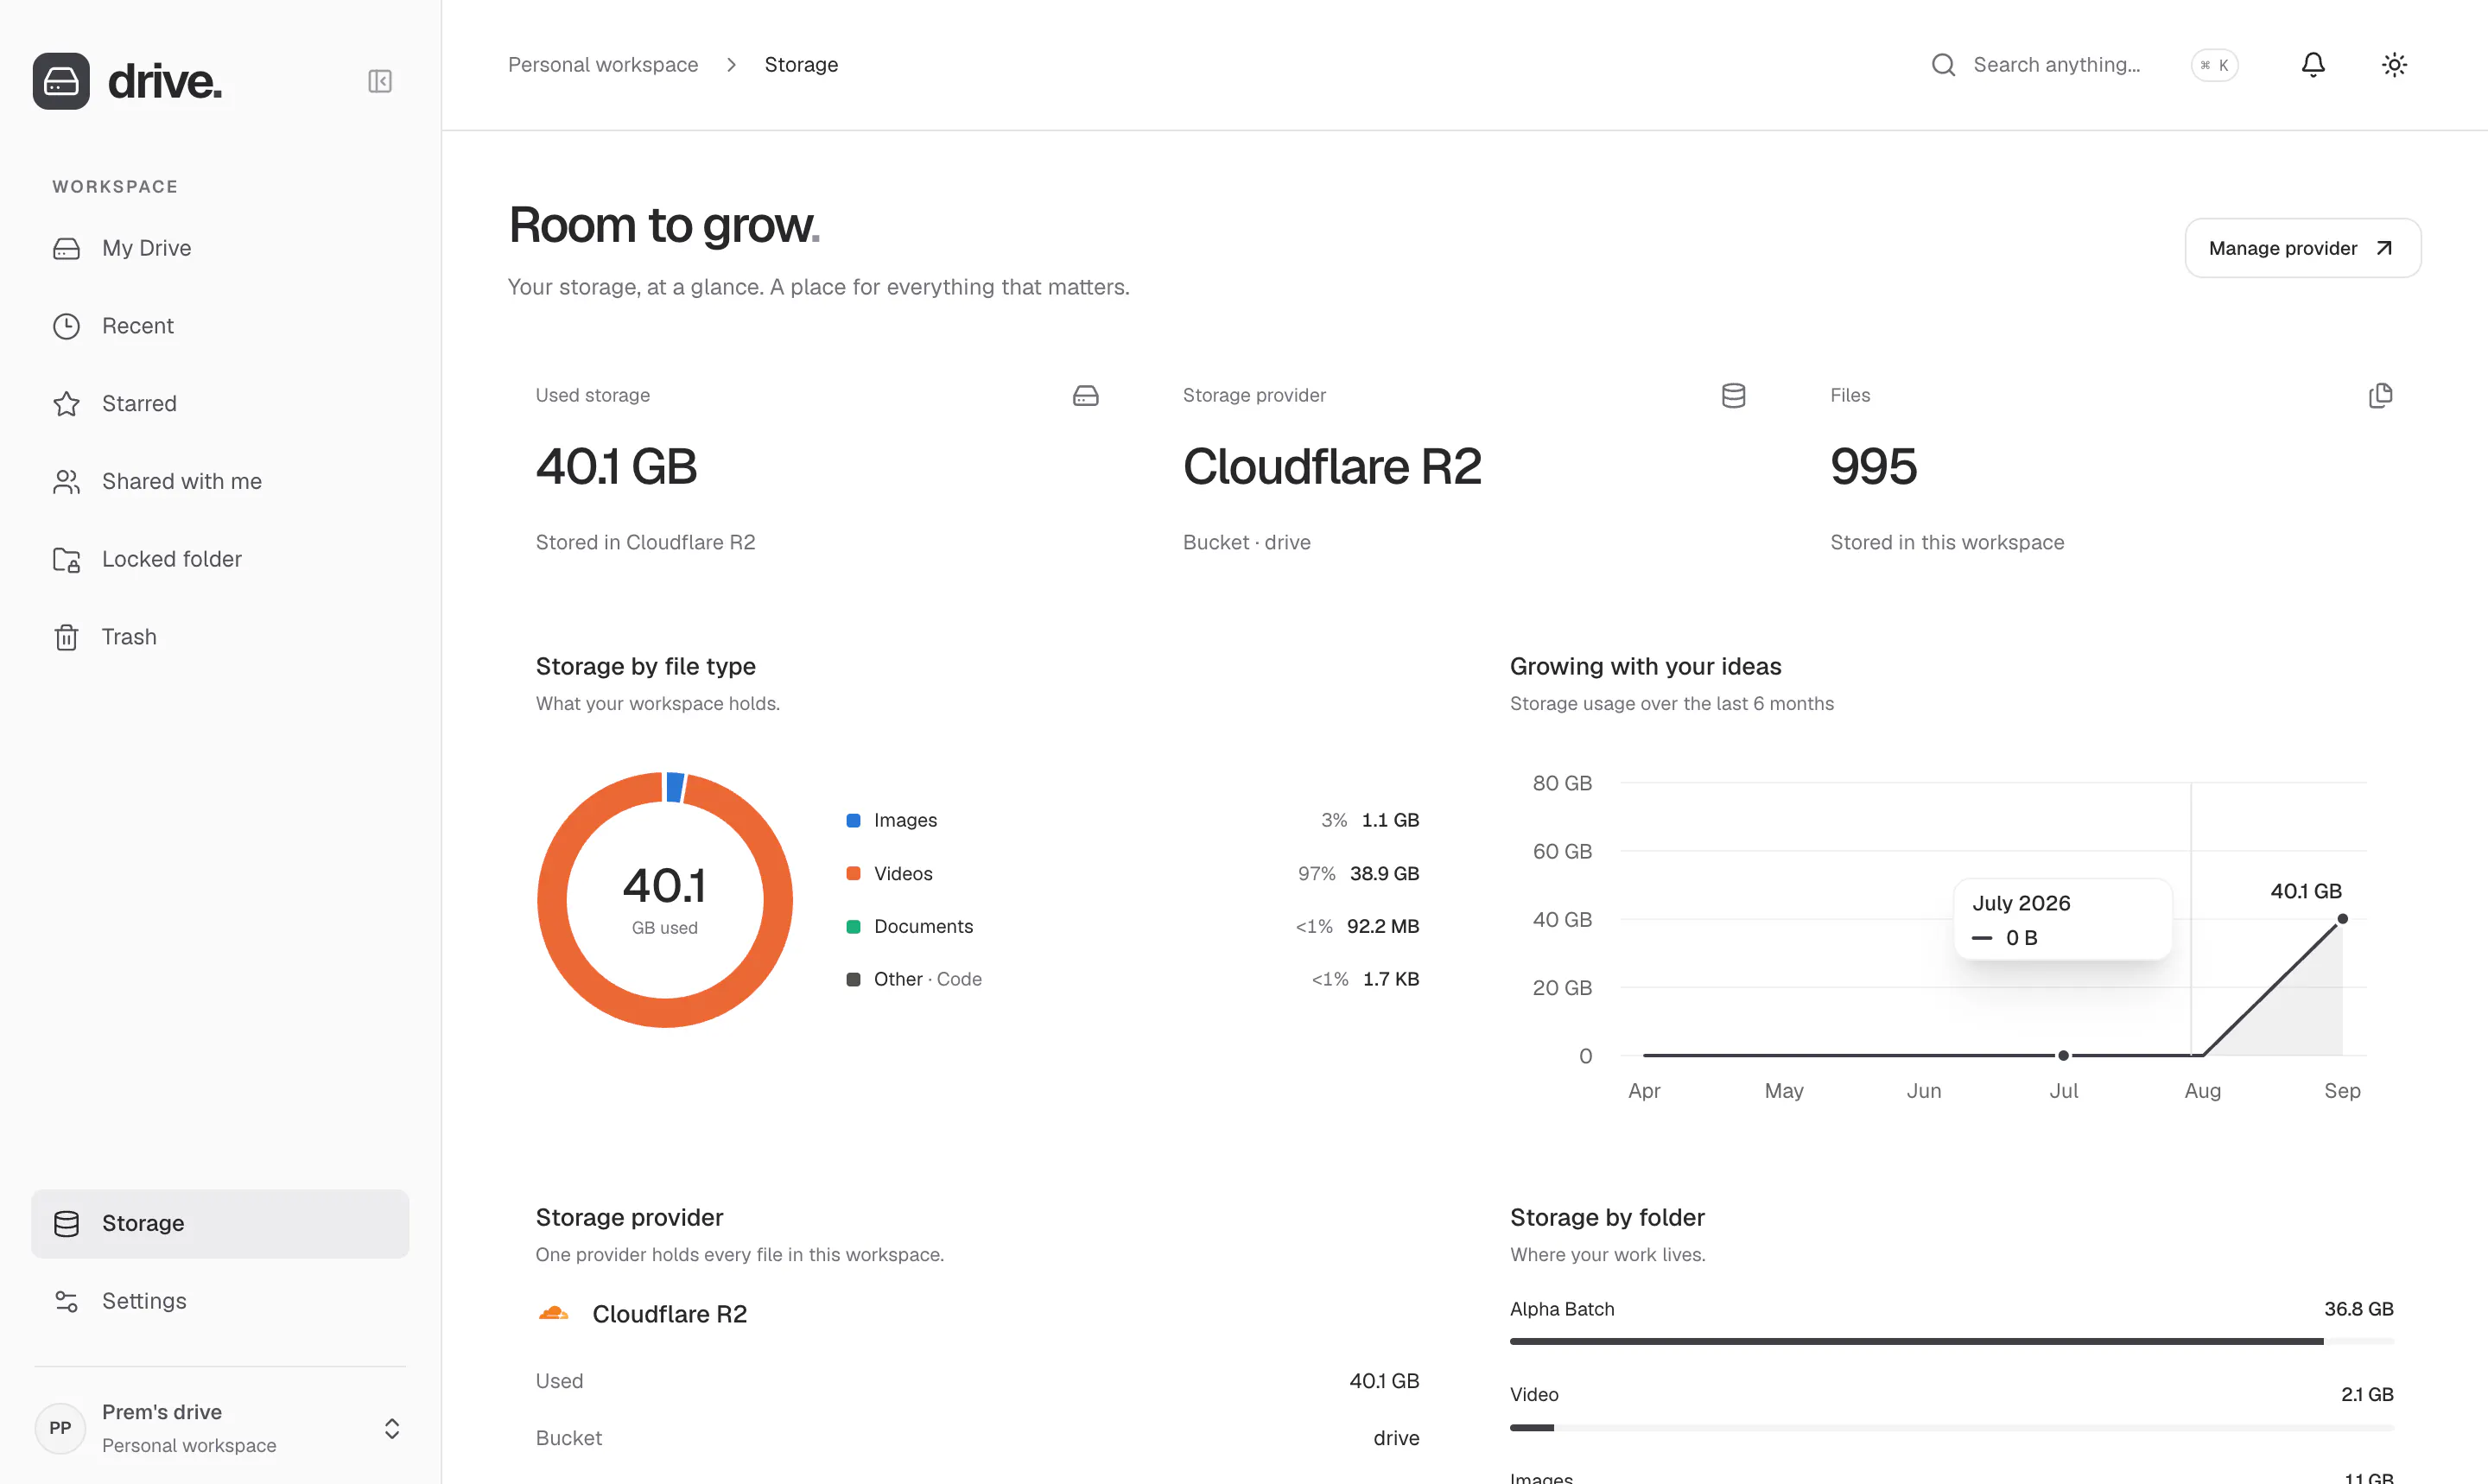Screen dimensions: 2488x1484
Task: Select the Videos legend row
Action: [x=1132, y=874]
